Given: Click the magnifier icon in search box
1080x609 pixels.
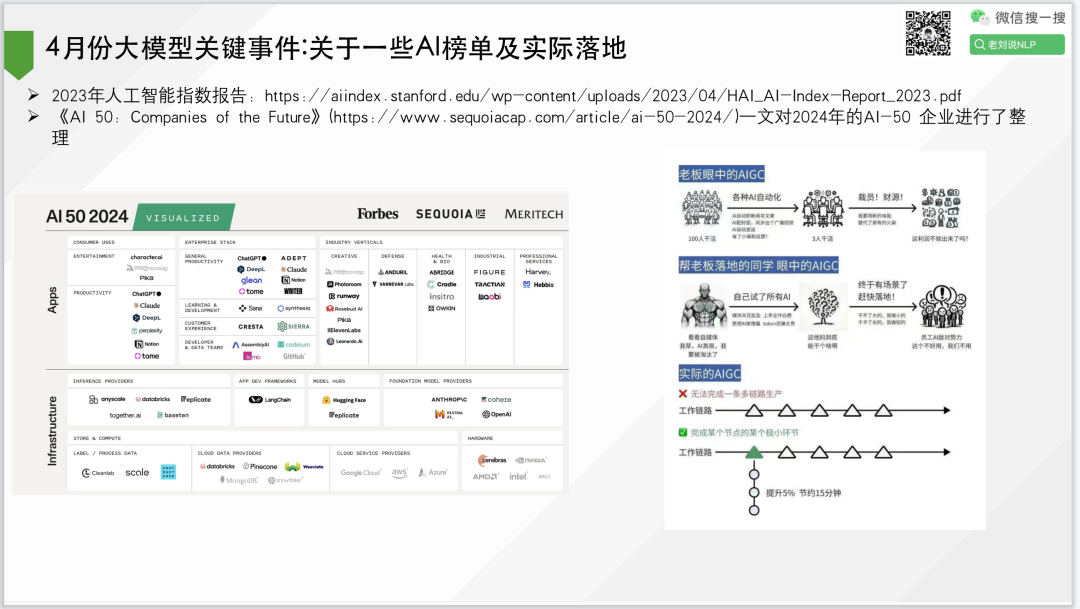Looking at the screenshot, I should pos(979,45).
